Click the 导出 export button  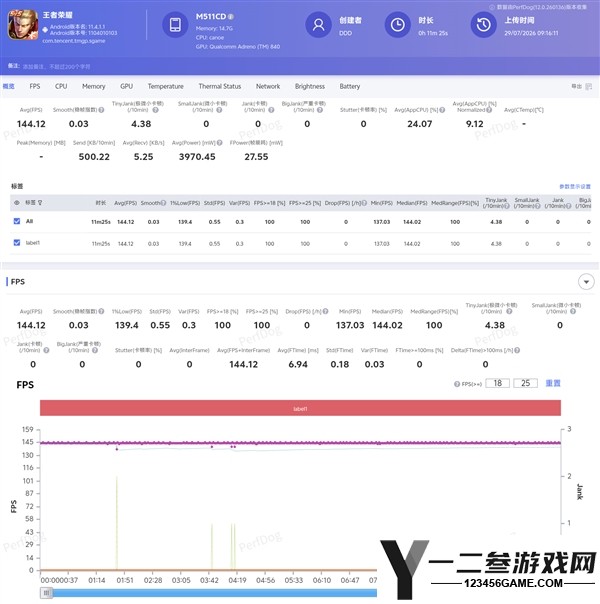(577, 87)
